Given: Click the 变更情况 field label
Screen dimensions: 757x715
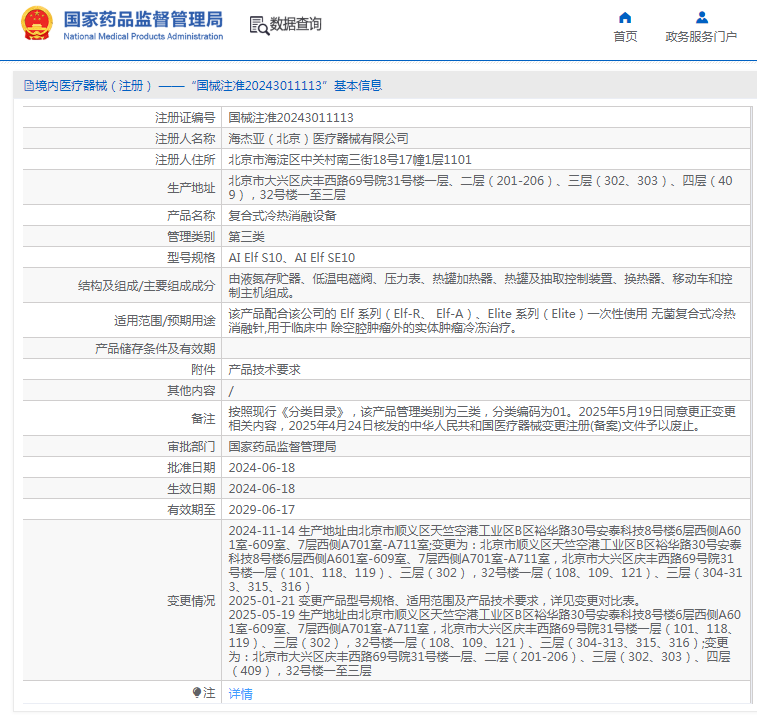Looking at the screenshot, I should tap(191, 601).
